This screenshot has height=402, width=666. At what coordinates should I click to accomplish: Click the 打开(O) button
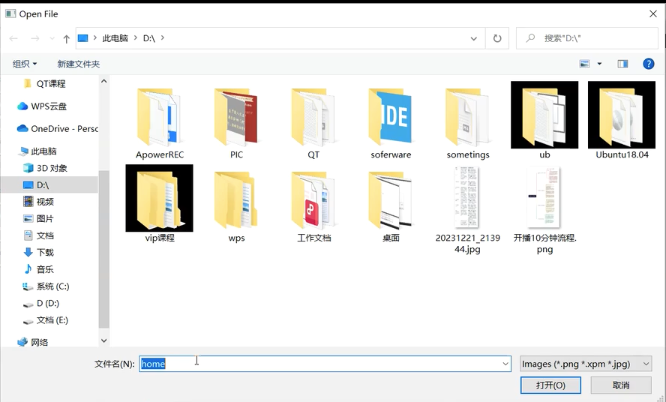point(550,385)
